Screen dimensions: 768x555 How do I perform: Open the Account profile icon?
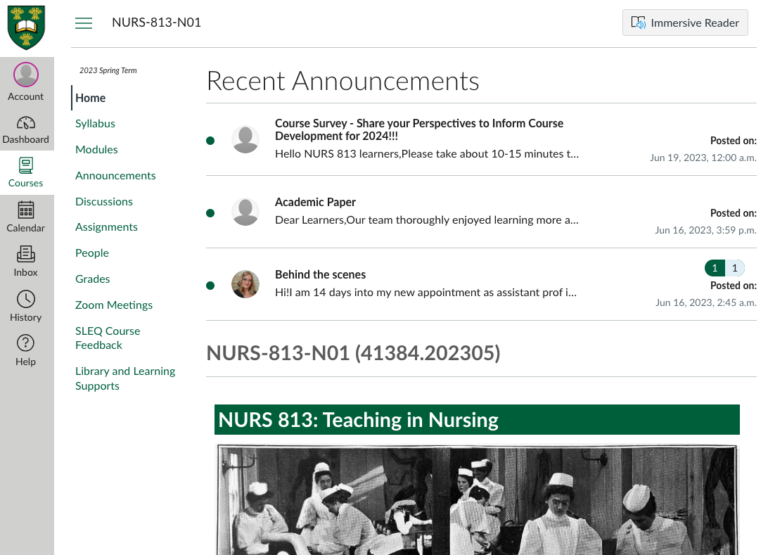tap(26, 75)
